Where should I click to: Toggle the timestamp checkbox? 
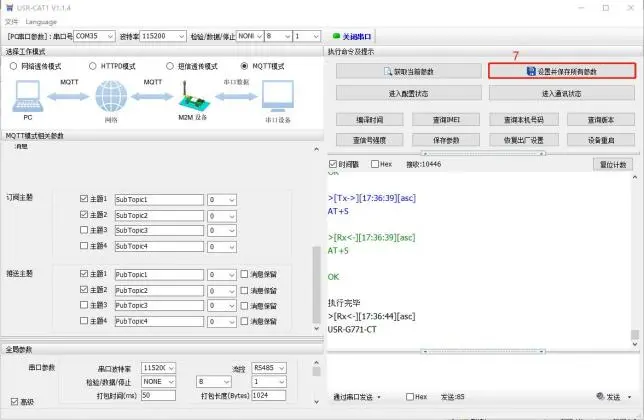click(x=333, y=164)
